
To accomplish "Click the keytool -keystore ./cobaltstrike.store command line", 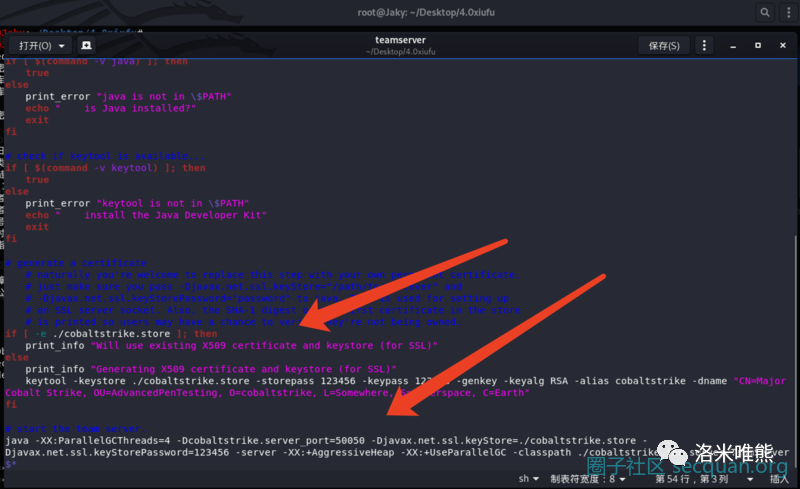I will [406, 381].
